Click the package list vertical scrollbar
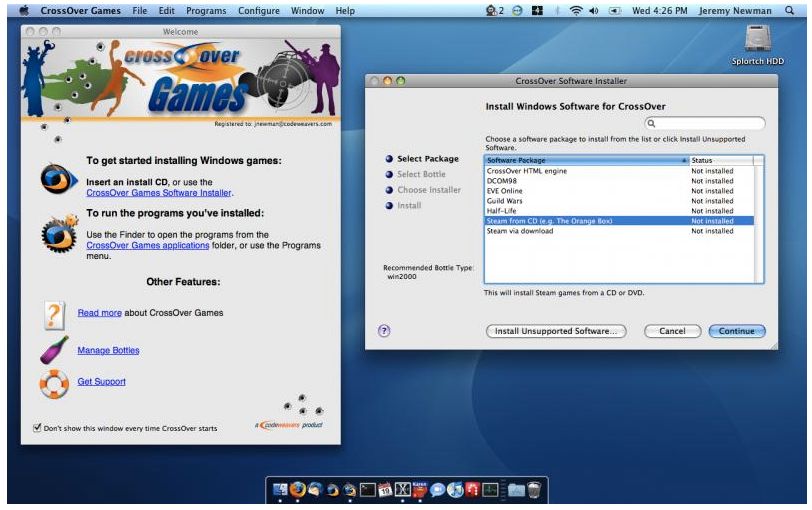This screenshot has height=510, width=812. [759, 224]
